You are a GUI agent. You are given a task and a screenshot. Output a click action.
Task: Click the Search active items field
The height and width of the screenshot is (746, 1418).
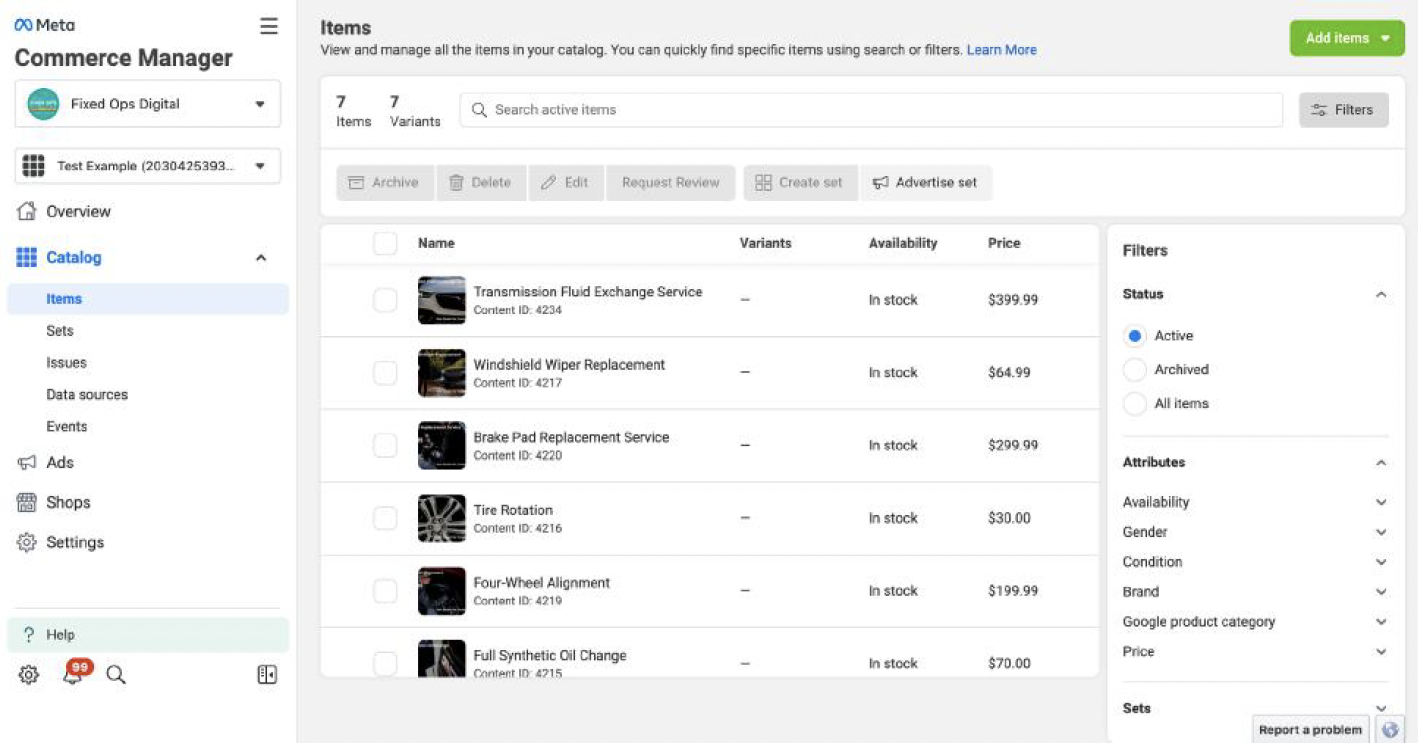pos(871,110)
